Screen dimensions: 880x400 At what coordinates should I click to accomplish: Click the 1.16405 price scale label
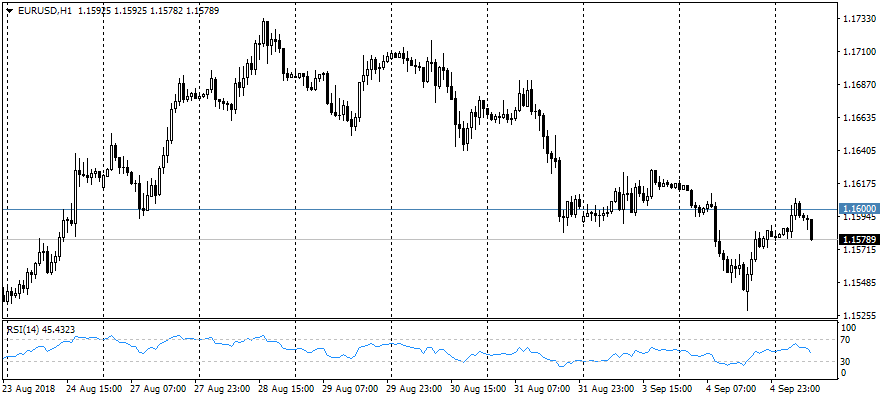(x=857, y=151)
